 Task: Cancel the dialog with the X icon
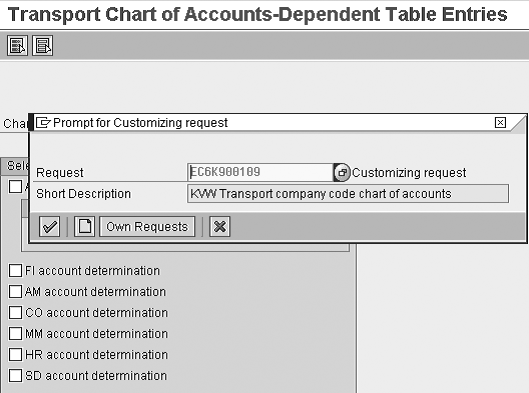[220, 226]
